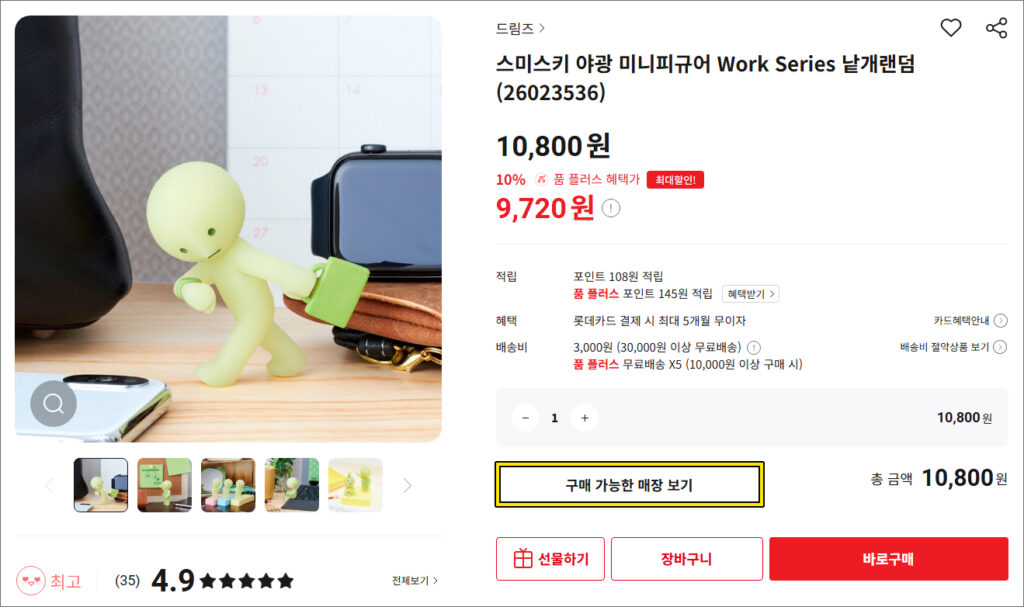This screenshot has height=607, width=1024.
Task: Show previous thumbnails with left arrow
Action: (50, 485)
